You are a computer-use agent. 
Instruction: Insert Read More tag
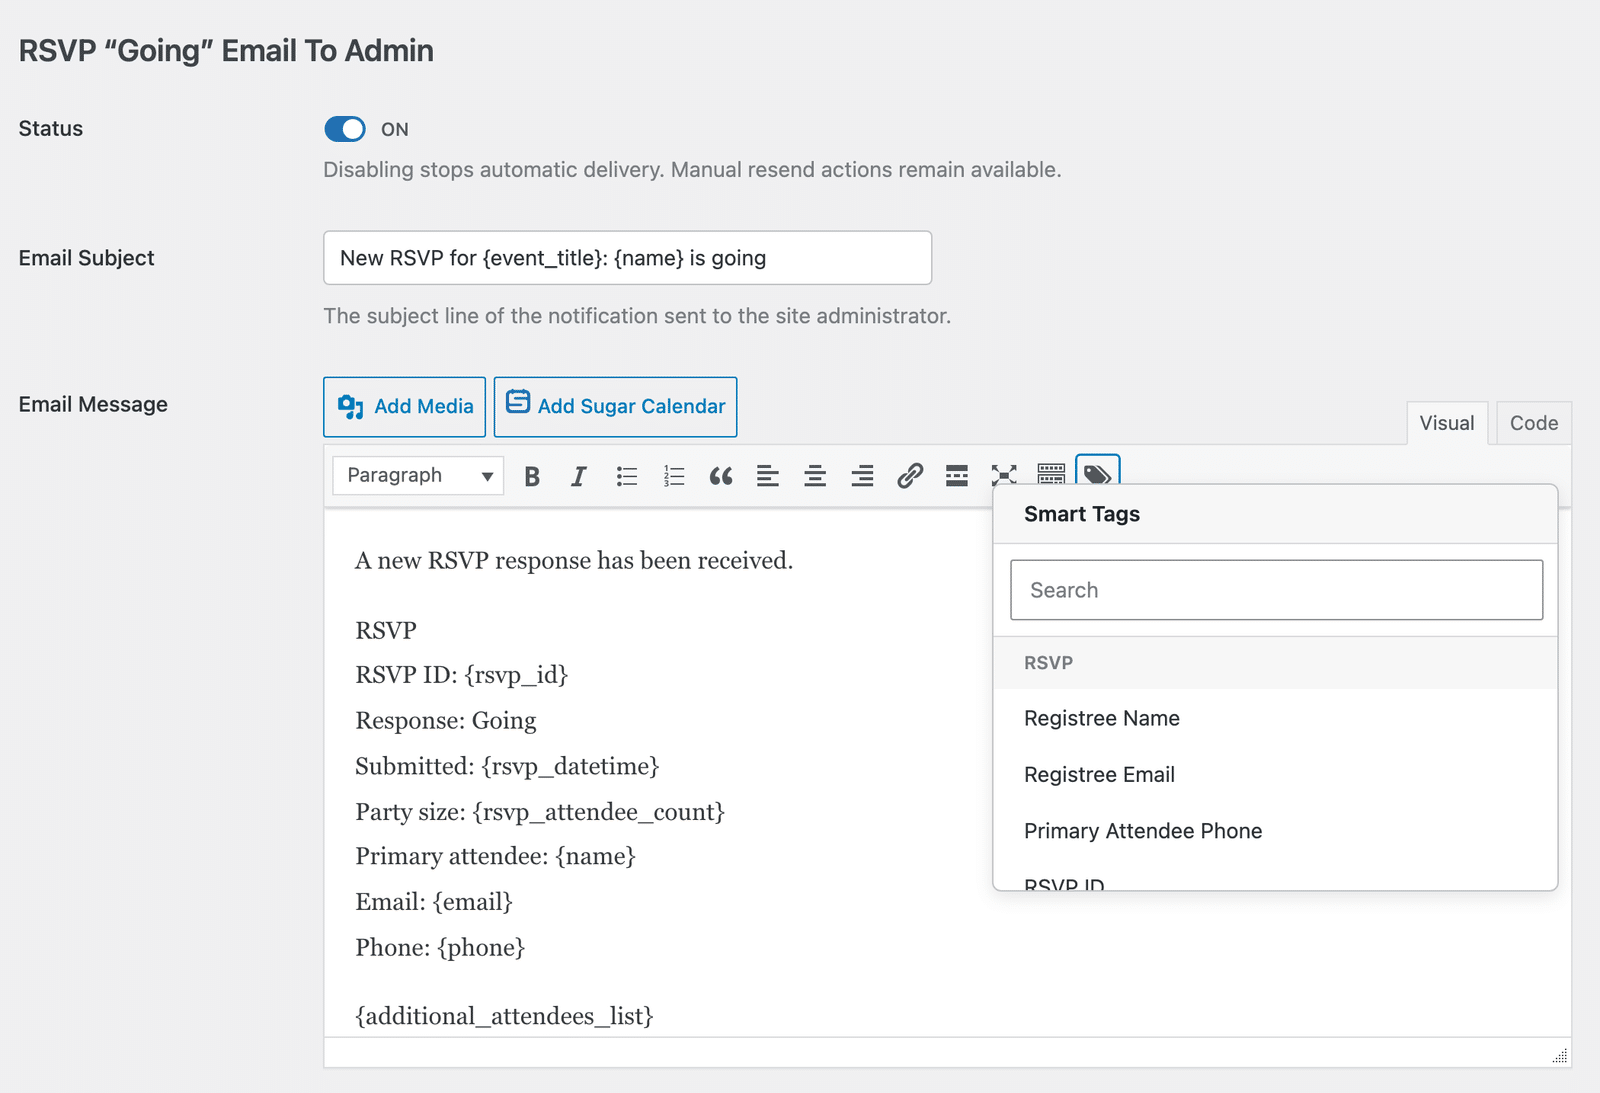click(957, 476)
